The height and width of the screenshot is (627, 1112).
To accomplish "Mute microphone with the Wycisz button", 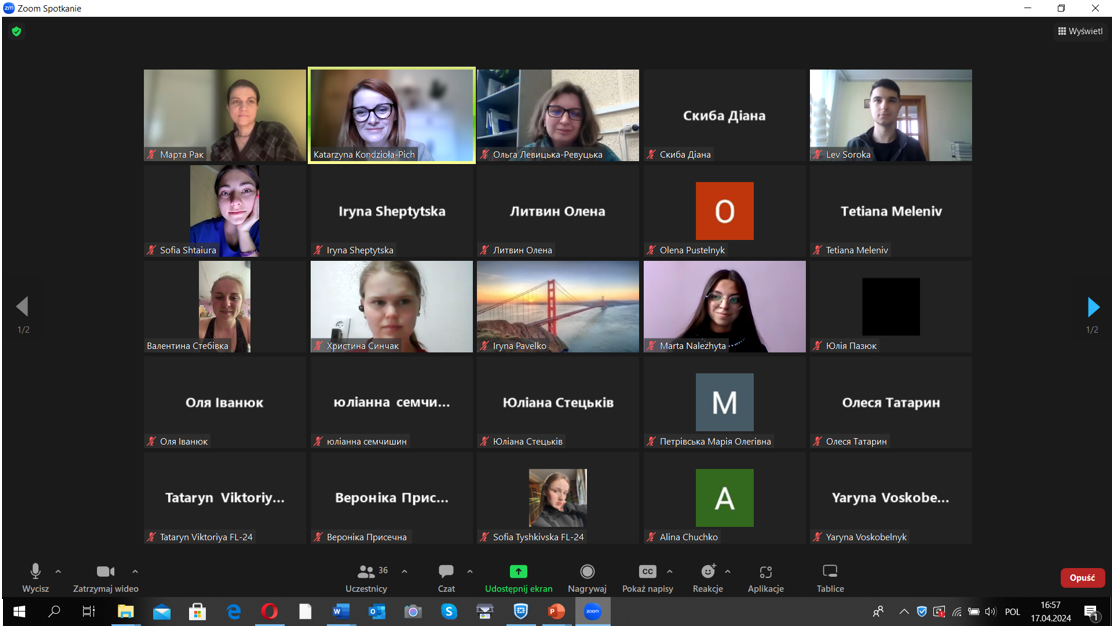I will pos(35,577).
